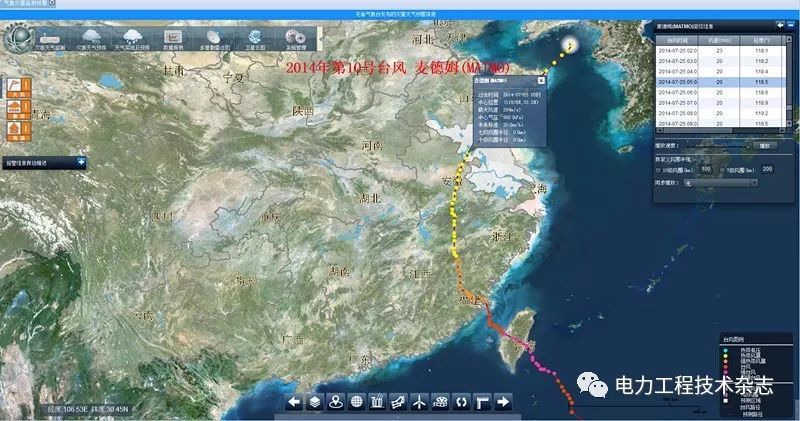Click the left arrow in bottom toolbar

click(x=294, y=402)
